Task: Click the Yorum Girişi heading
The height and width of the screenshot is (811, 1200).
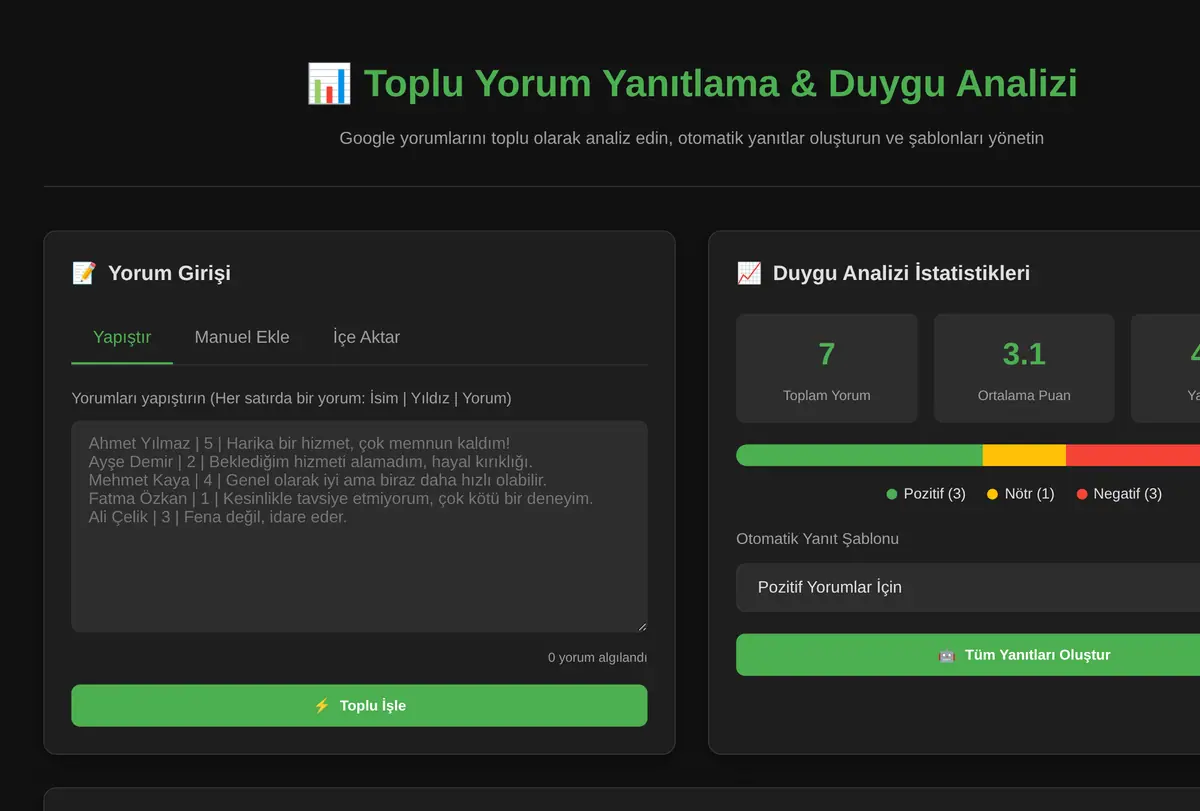Action: point(169,273)
